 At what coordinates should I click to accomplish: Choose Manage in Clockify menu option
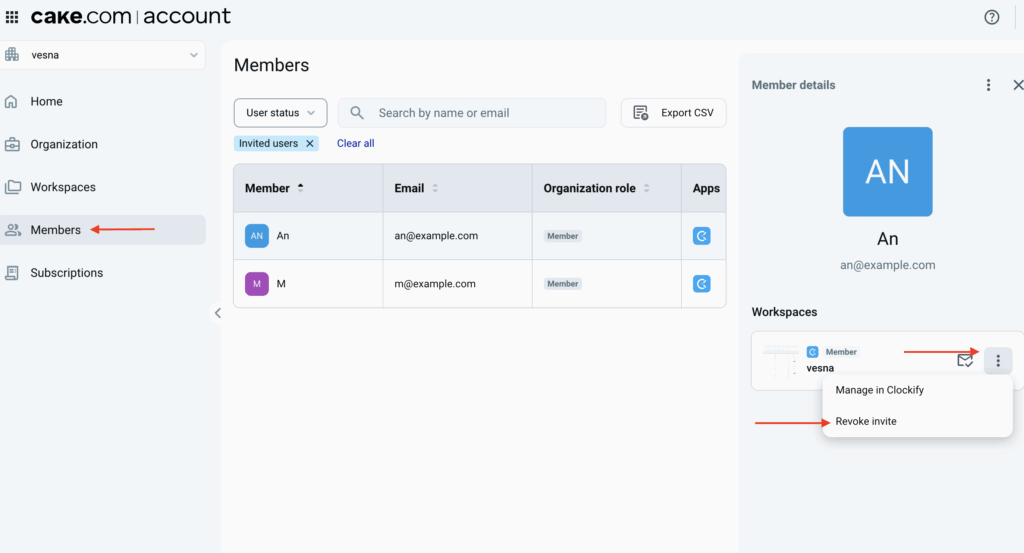pos(879,390)
